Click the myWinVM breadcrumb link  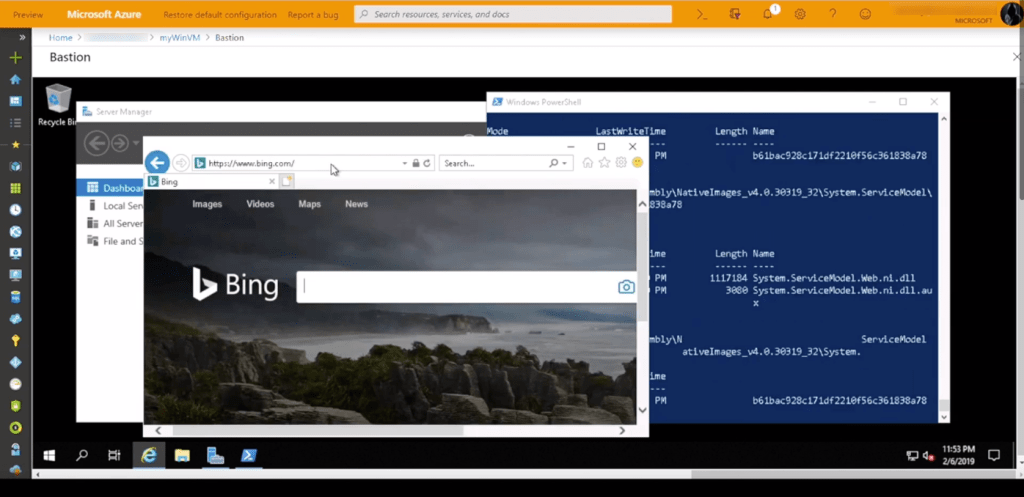[180, 38]
